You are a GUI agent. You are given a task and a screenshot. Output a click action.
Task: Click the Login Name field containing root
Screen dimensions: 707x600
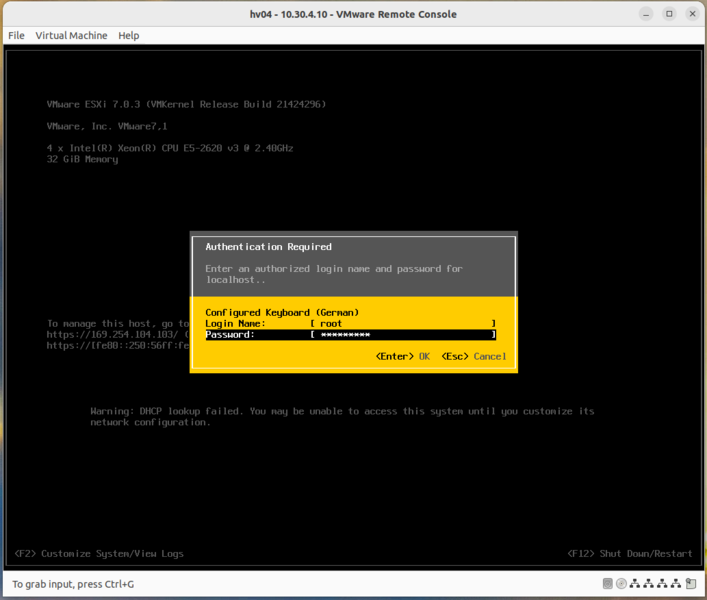point(402,324)
